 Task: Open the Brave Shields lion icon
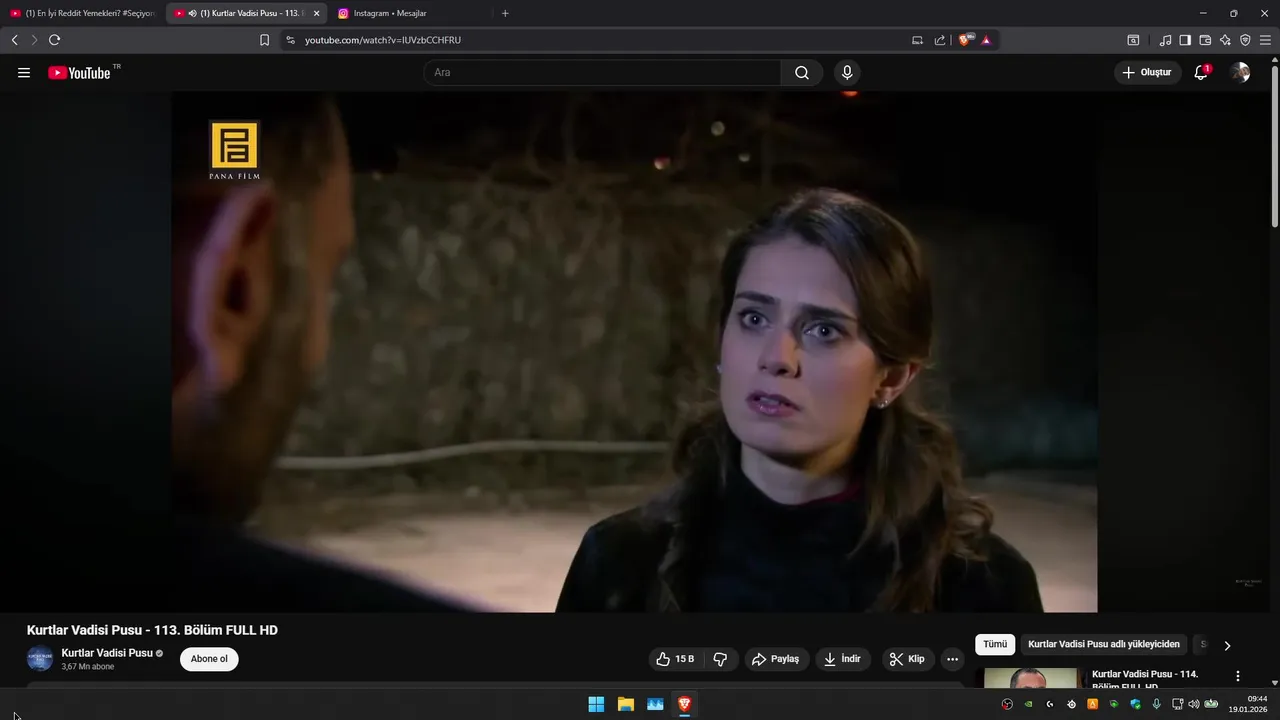coord(965,40)
